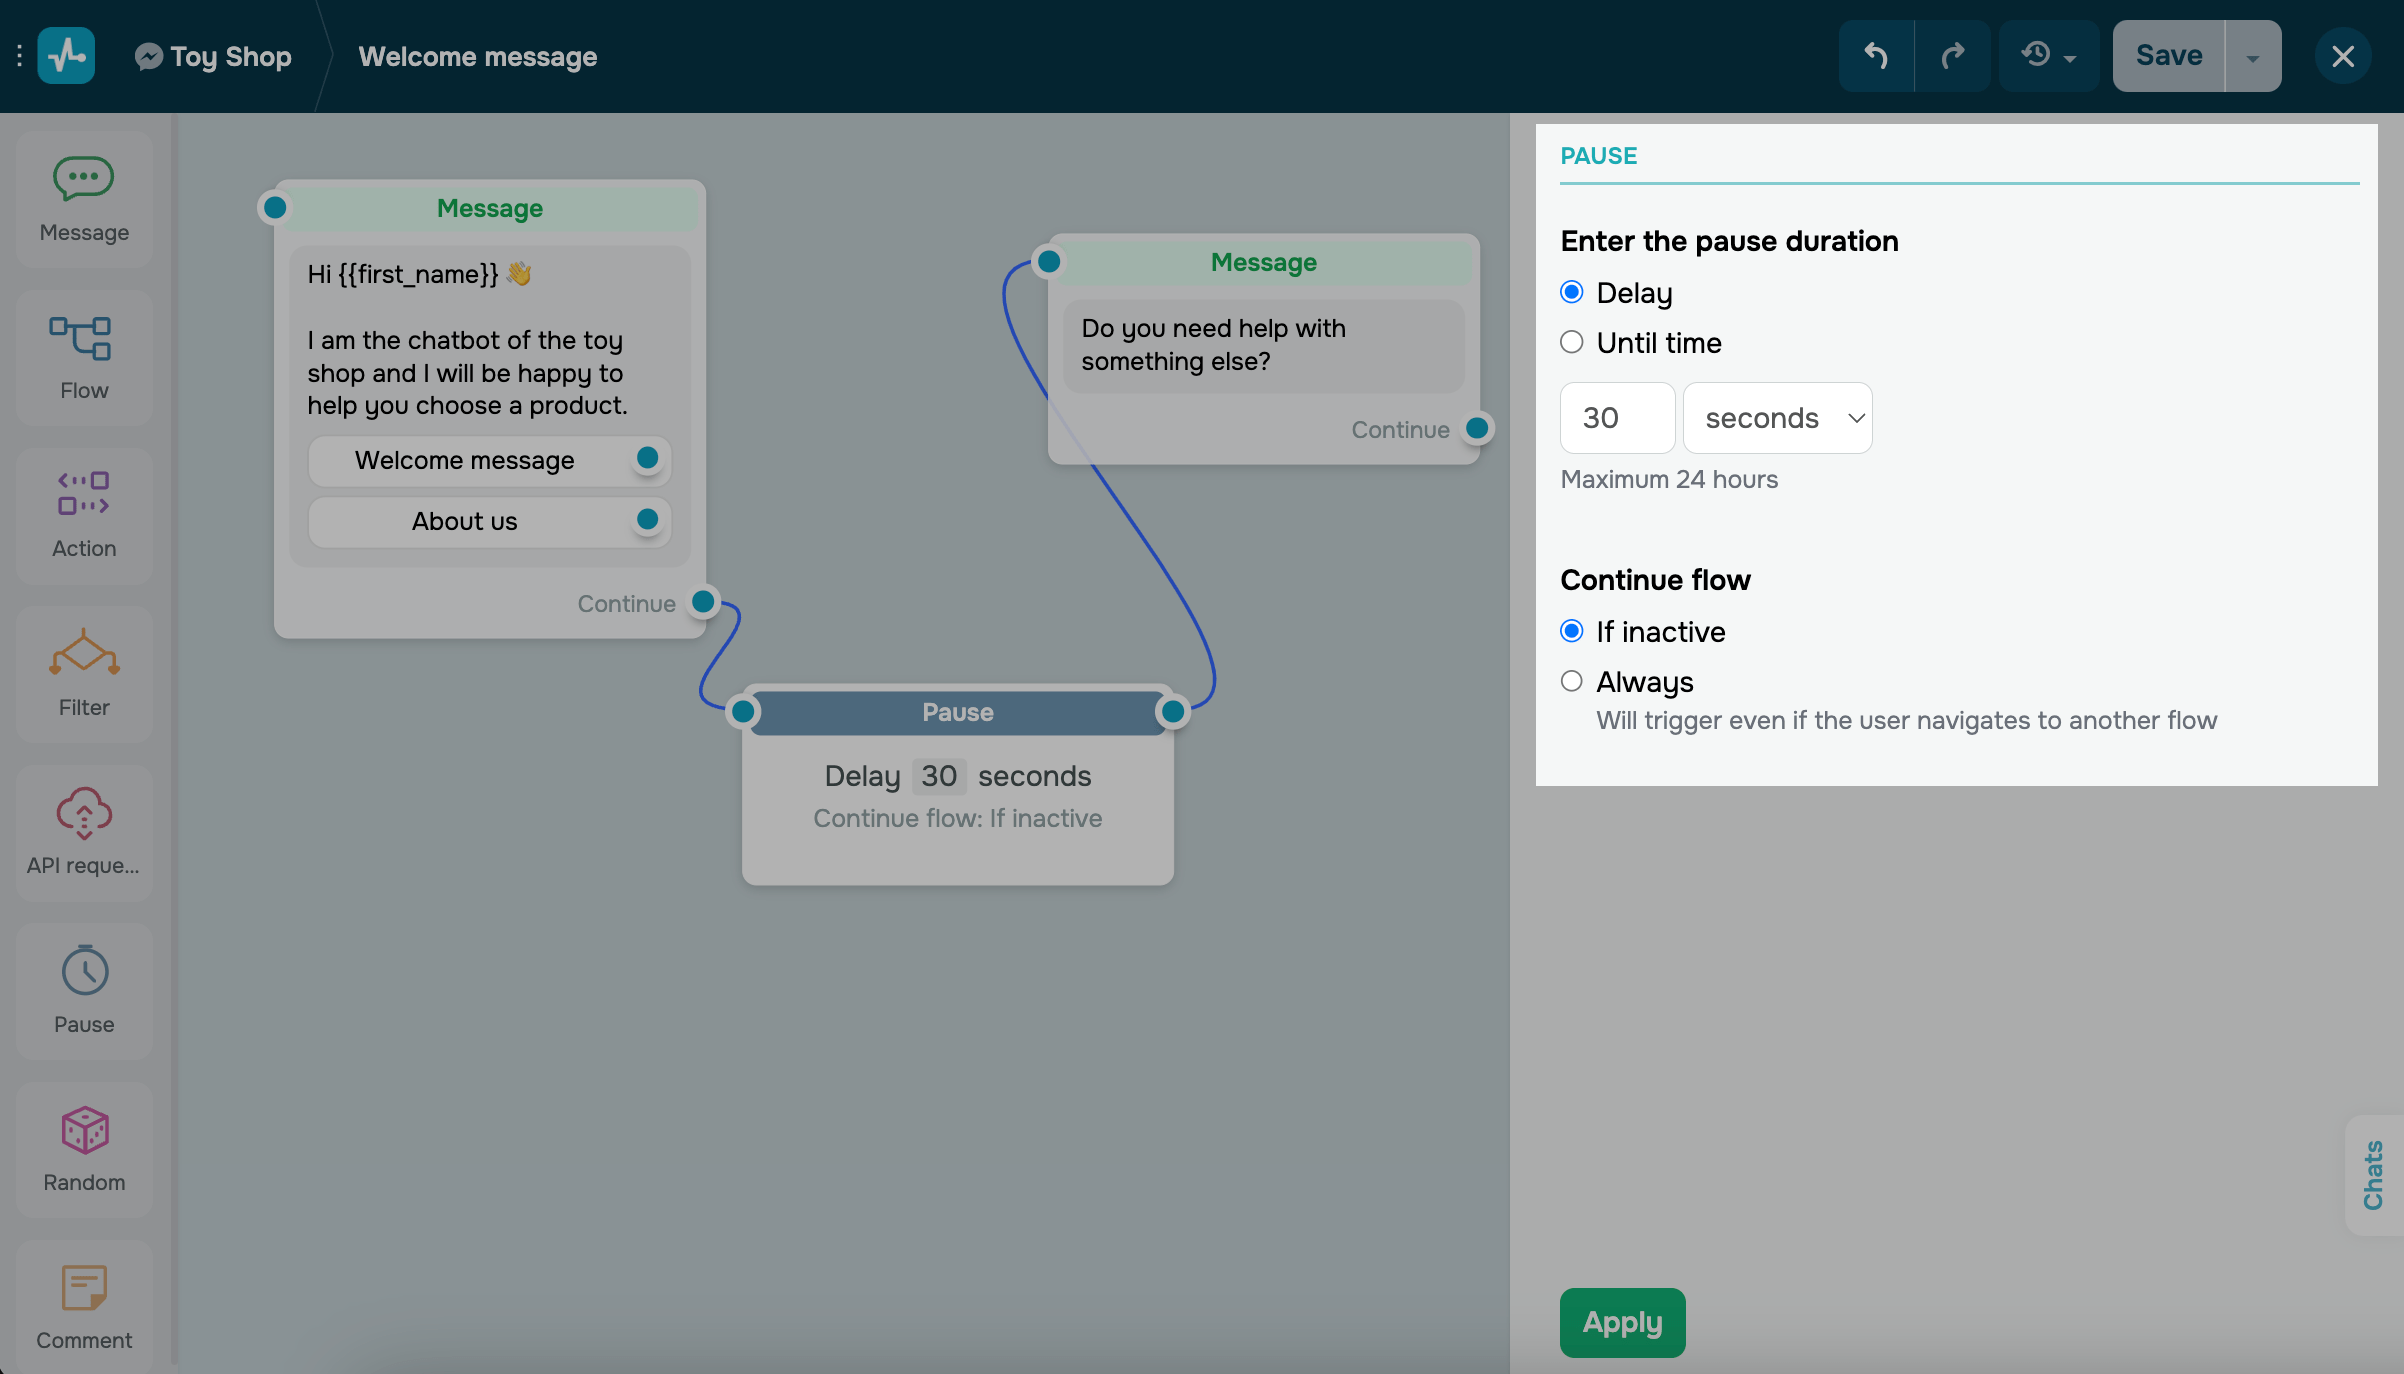
Task: Open the seconds unit dropdown
Action: point(1777,417)
